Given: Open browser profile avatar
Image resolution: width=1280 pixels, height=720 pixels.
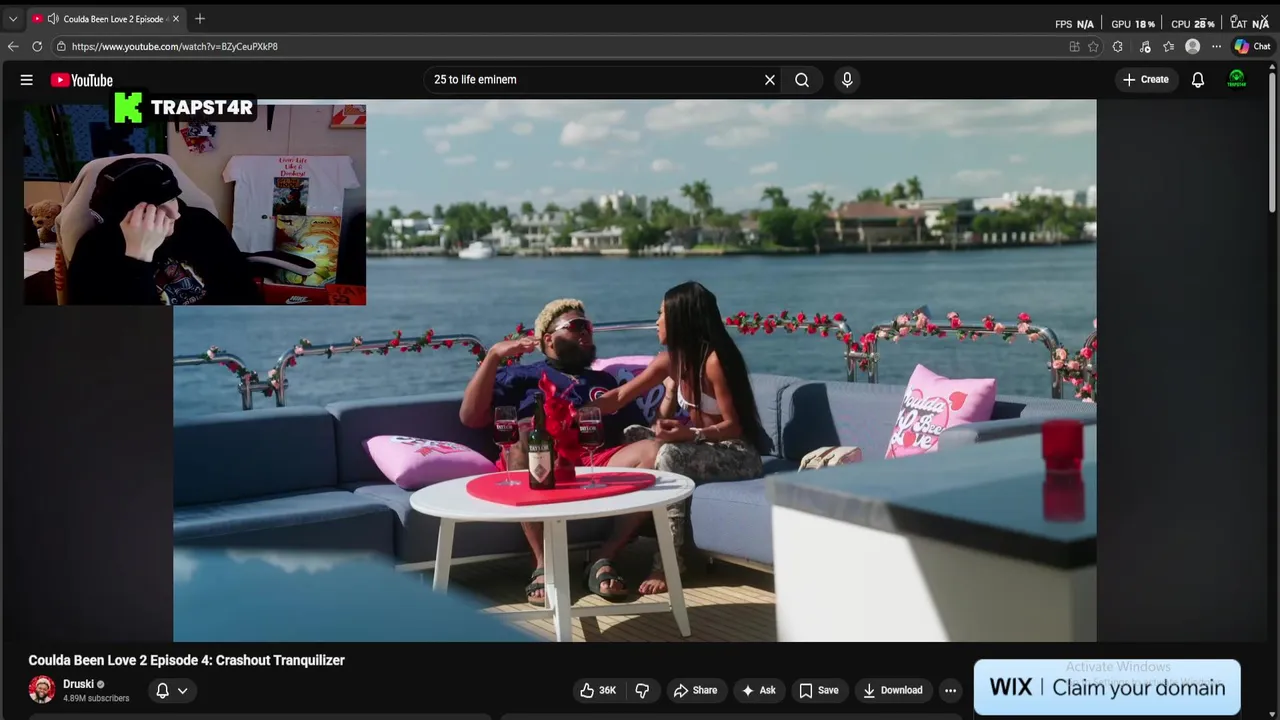Looking at the screenshot, I should (1192, 46).
